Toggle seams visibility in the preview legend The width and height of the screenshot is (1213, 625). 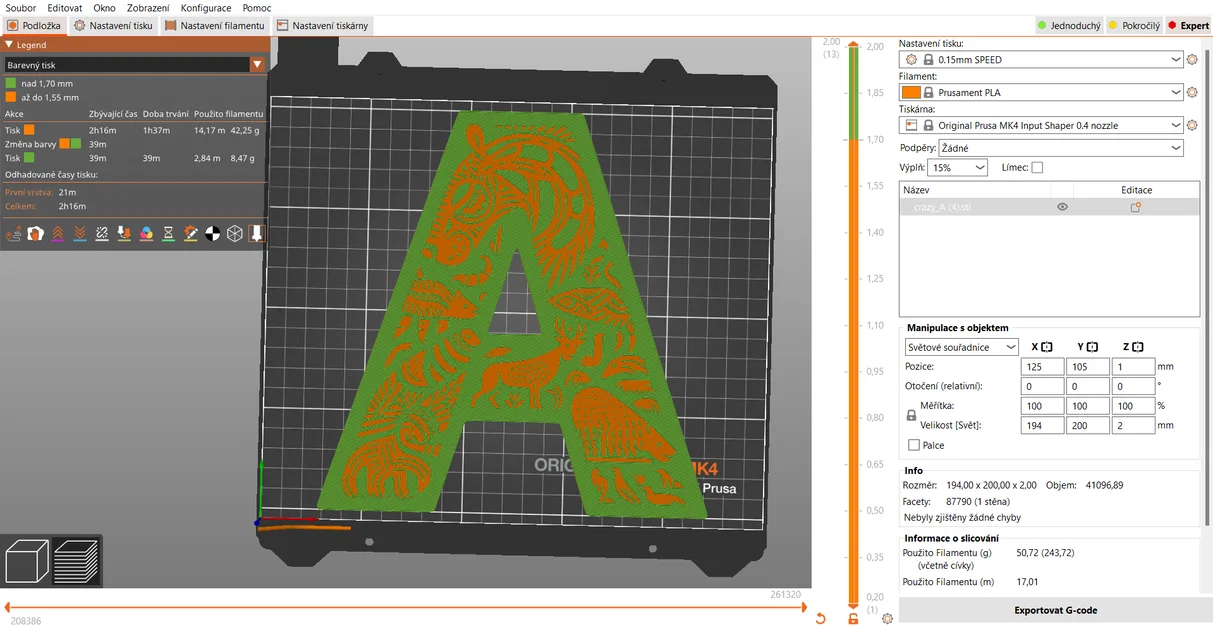pyautogui.click(x=101, y=233)
